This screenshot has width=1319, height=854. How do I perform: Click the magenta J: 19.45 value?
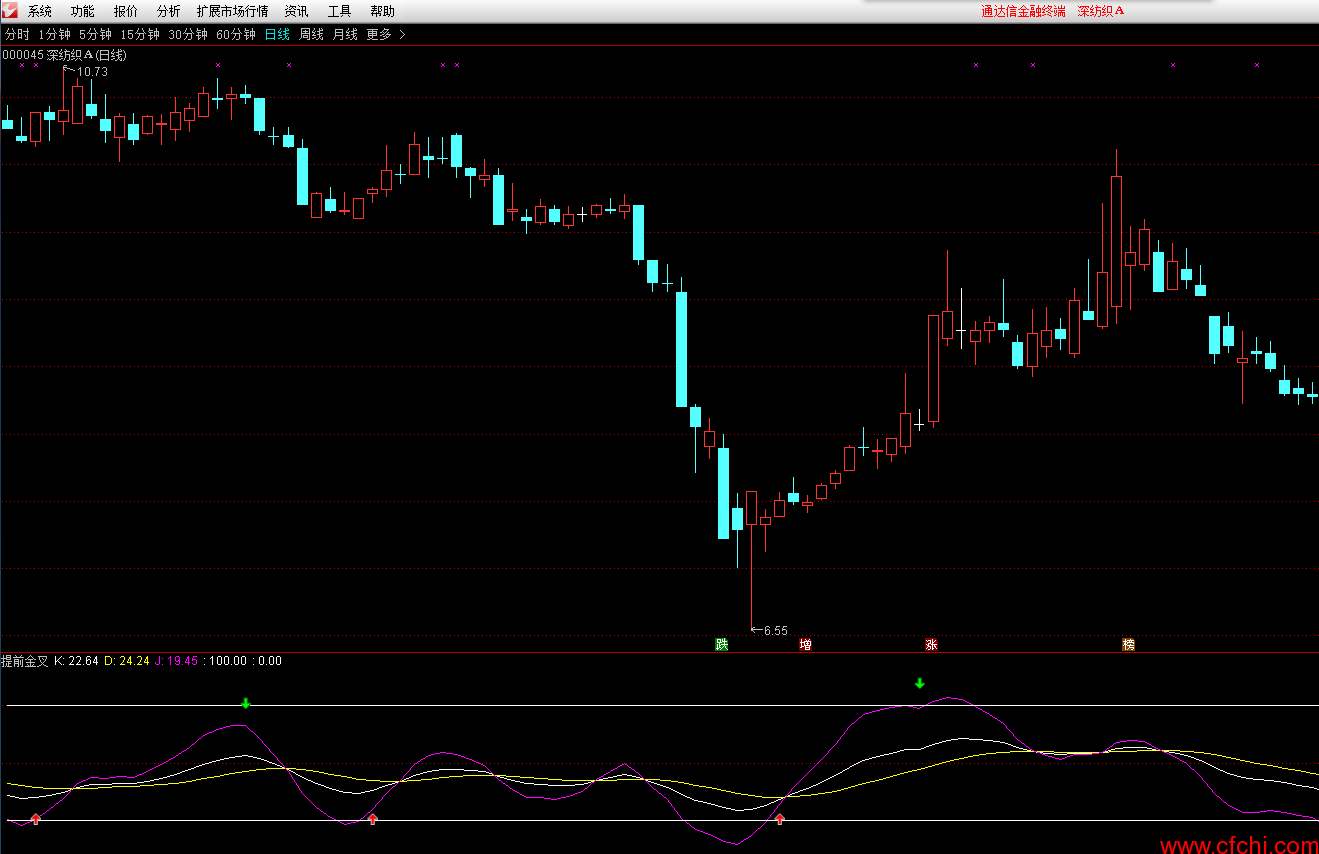176,661
